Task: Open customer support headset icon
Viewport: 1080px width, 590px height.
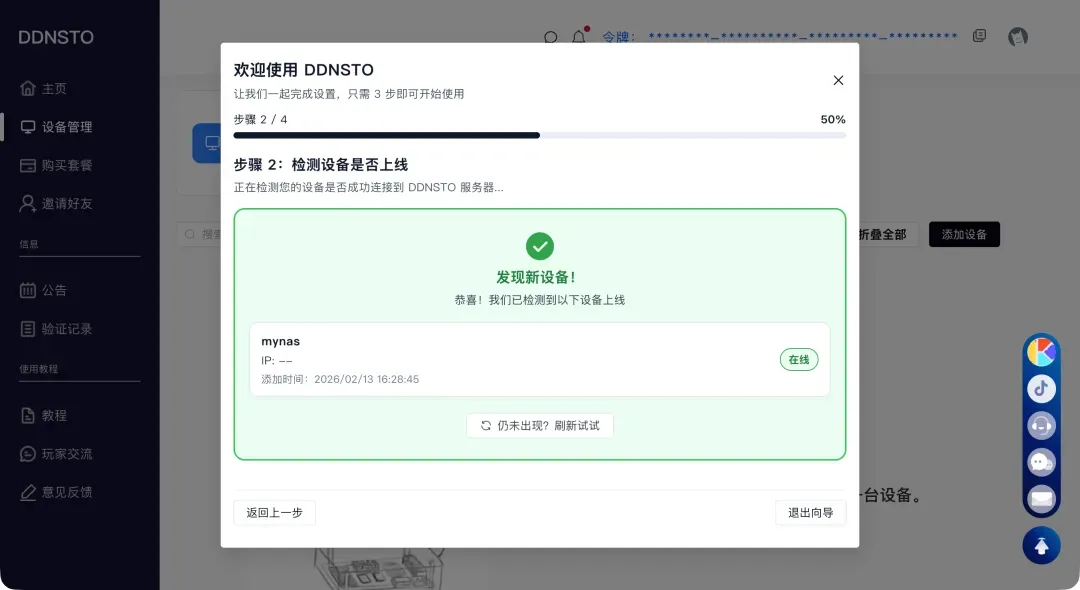Action: (x=1041, y=425)
